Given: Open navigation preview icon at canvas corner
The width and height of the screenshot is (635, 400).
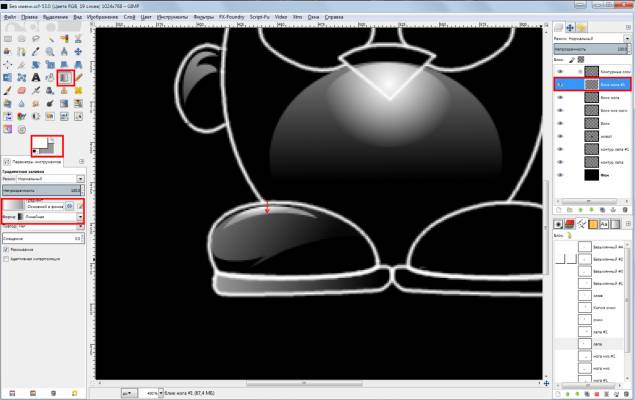Looking at the screenshot, I should [546, 383].
